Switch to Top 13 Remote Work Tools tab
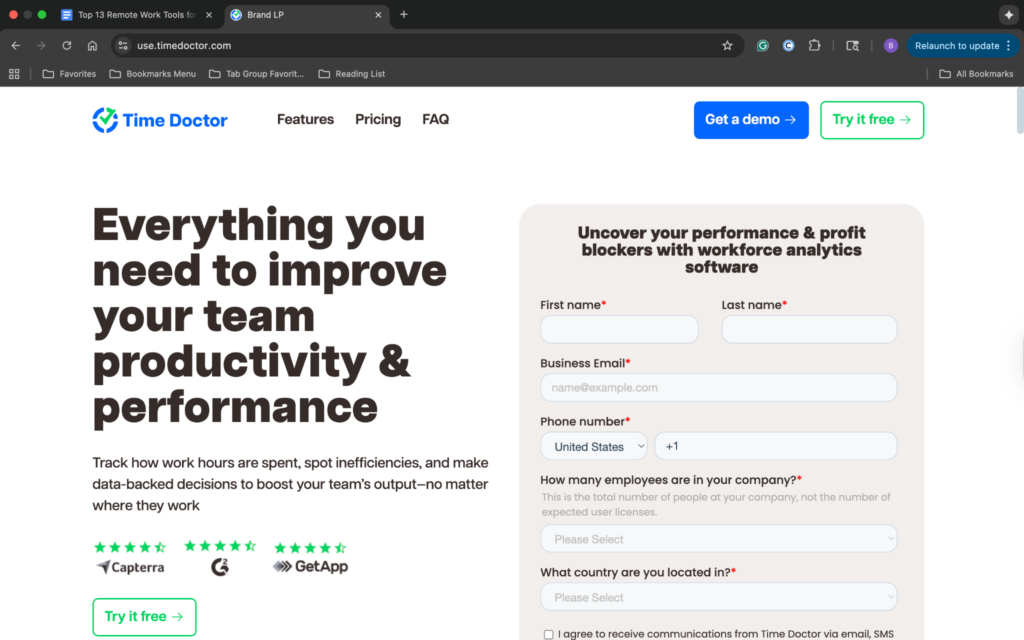This screenshot has width=1024, height=640. tap(137, 15)
